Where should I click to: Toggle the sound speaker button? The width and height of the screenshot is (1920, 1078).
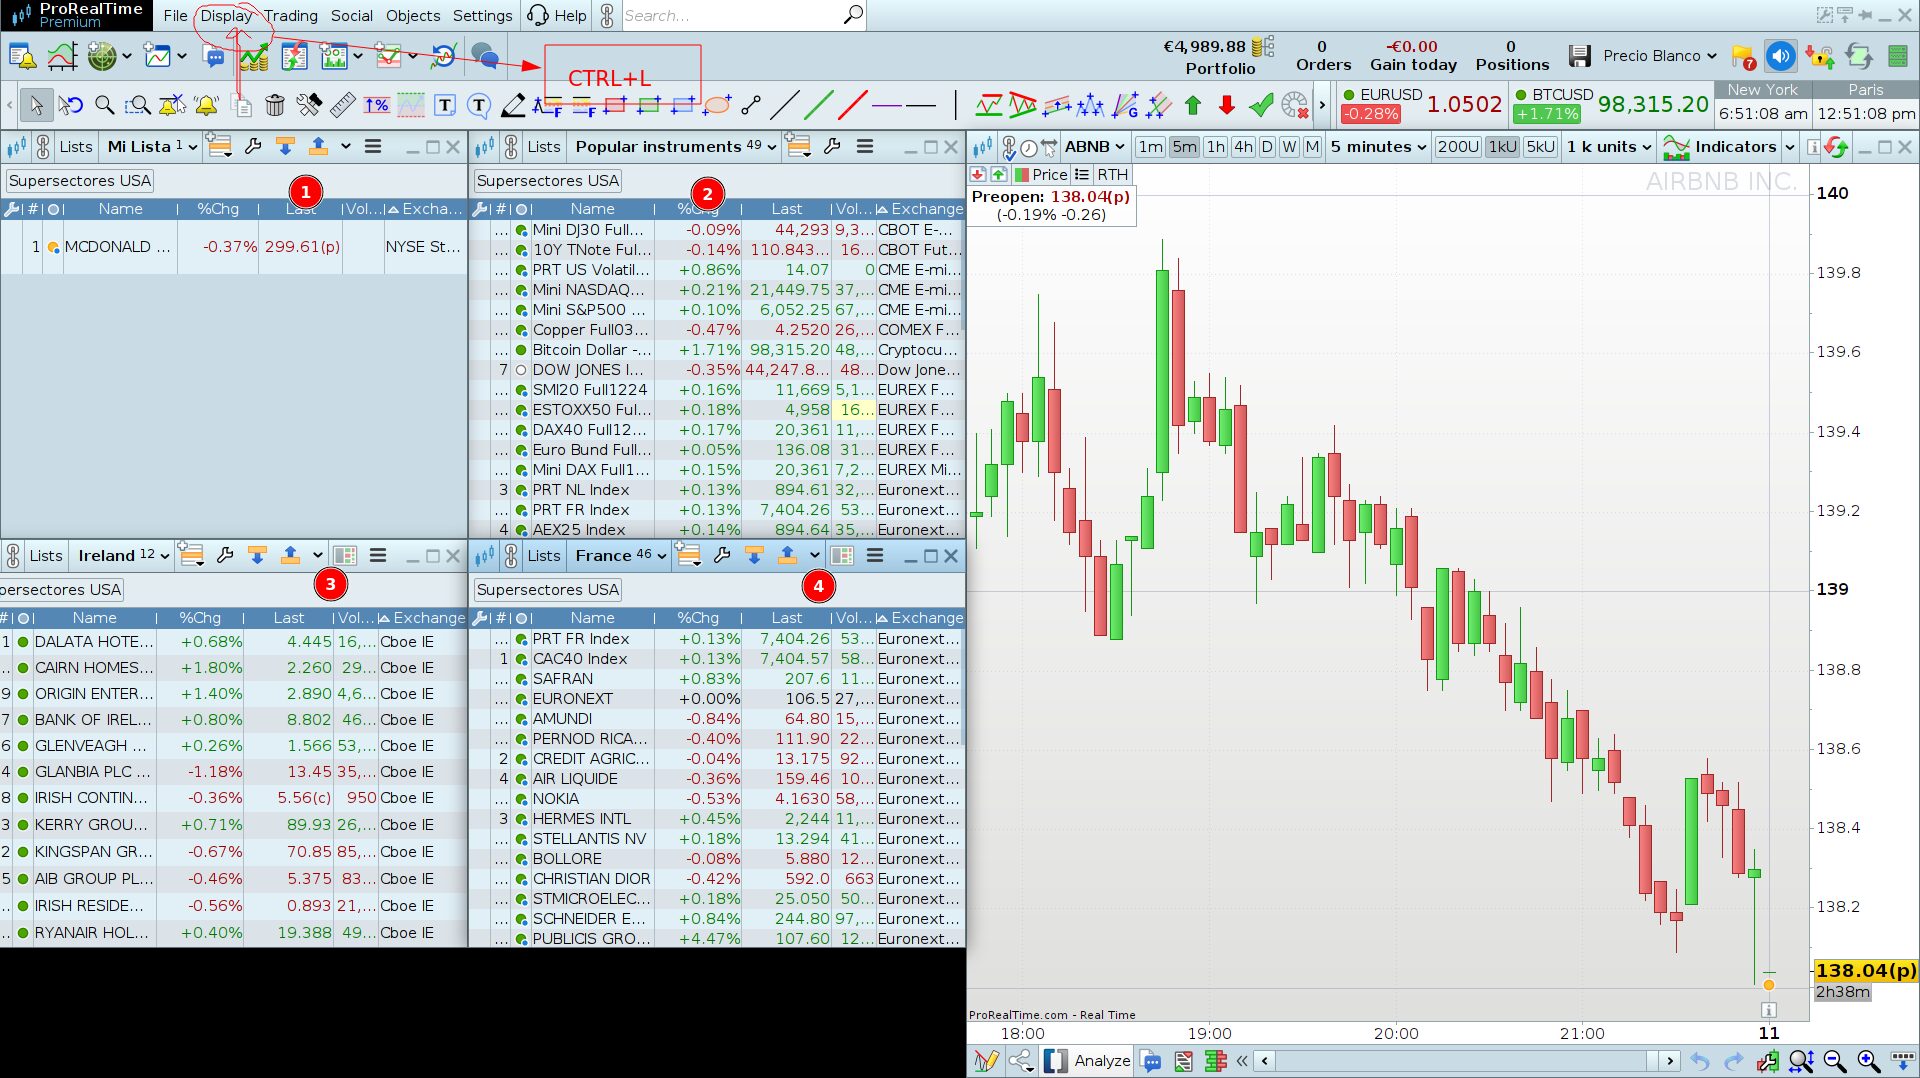click(x=1781, y=57)
